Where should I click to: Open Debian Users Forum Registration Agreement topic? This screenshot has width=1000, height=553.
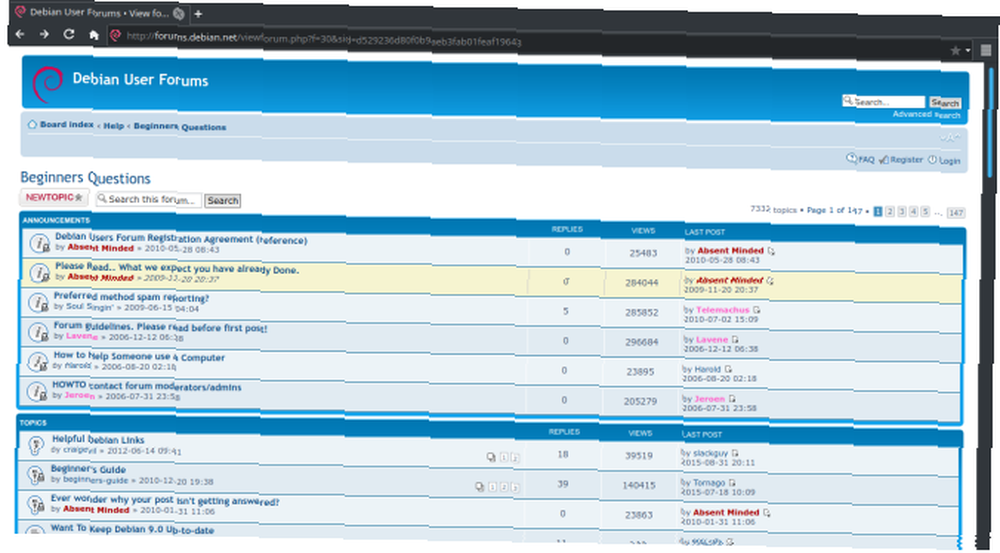[x=180, y=239]
